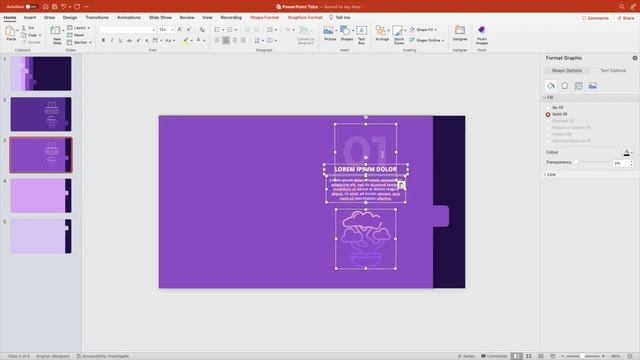Image resolution: width=640 pixels, height=360 pixels.
Task: Open the Shape Format tab
Action: [264, 18]
